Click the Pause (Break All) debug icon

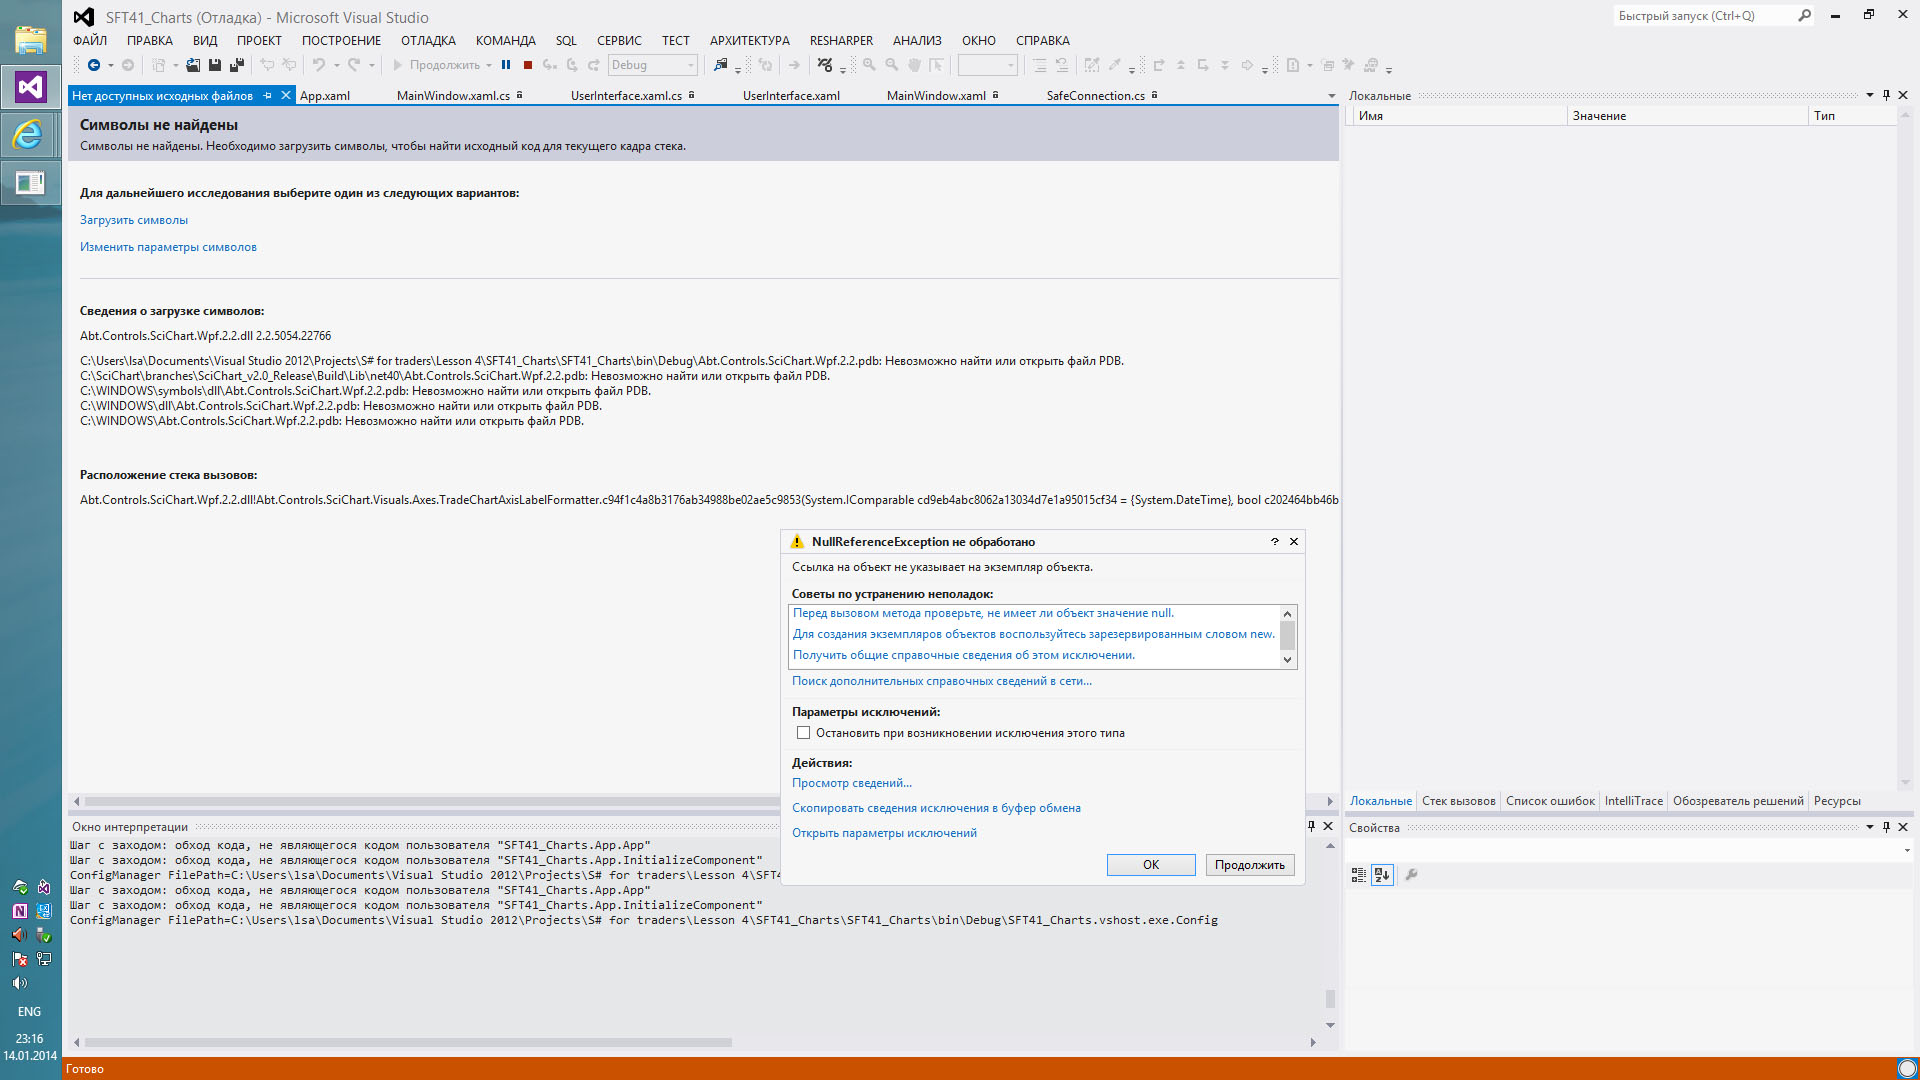(506, 65)
